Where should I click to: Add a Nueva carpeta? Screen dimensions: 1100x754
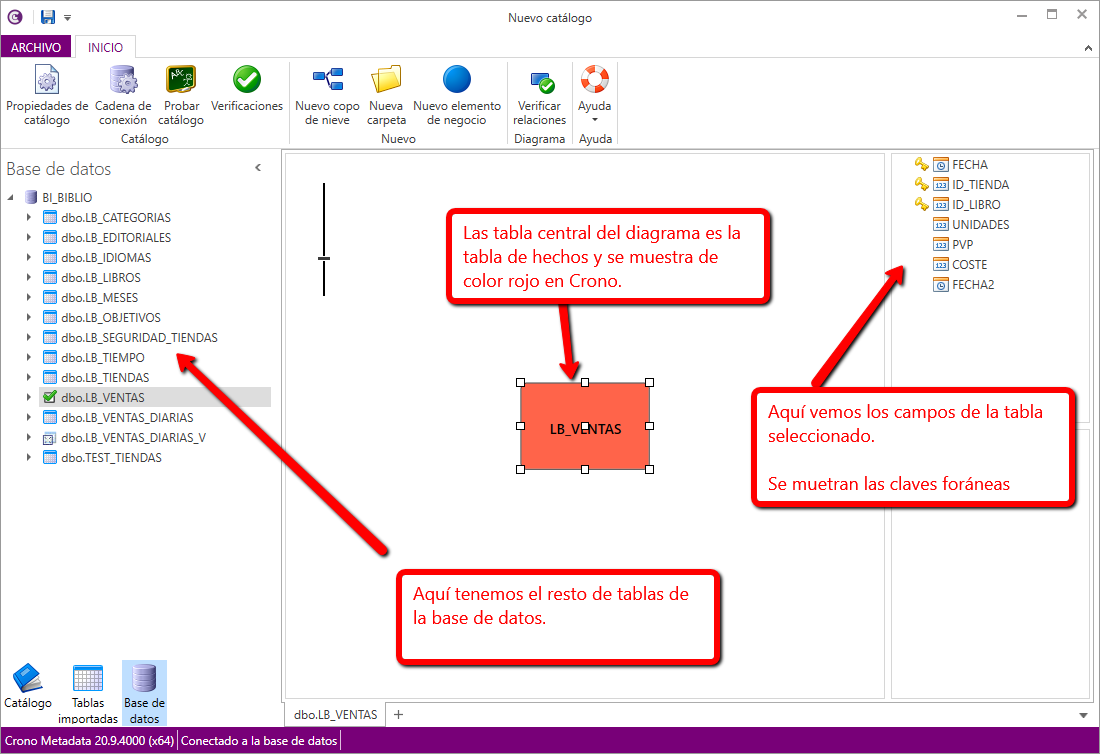(x=386, y=97)
